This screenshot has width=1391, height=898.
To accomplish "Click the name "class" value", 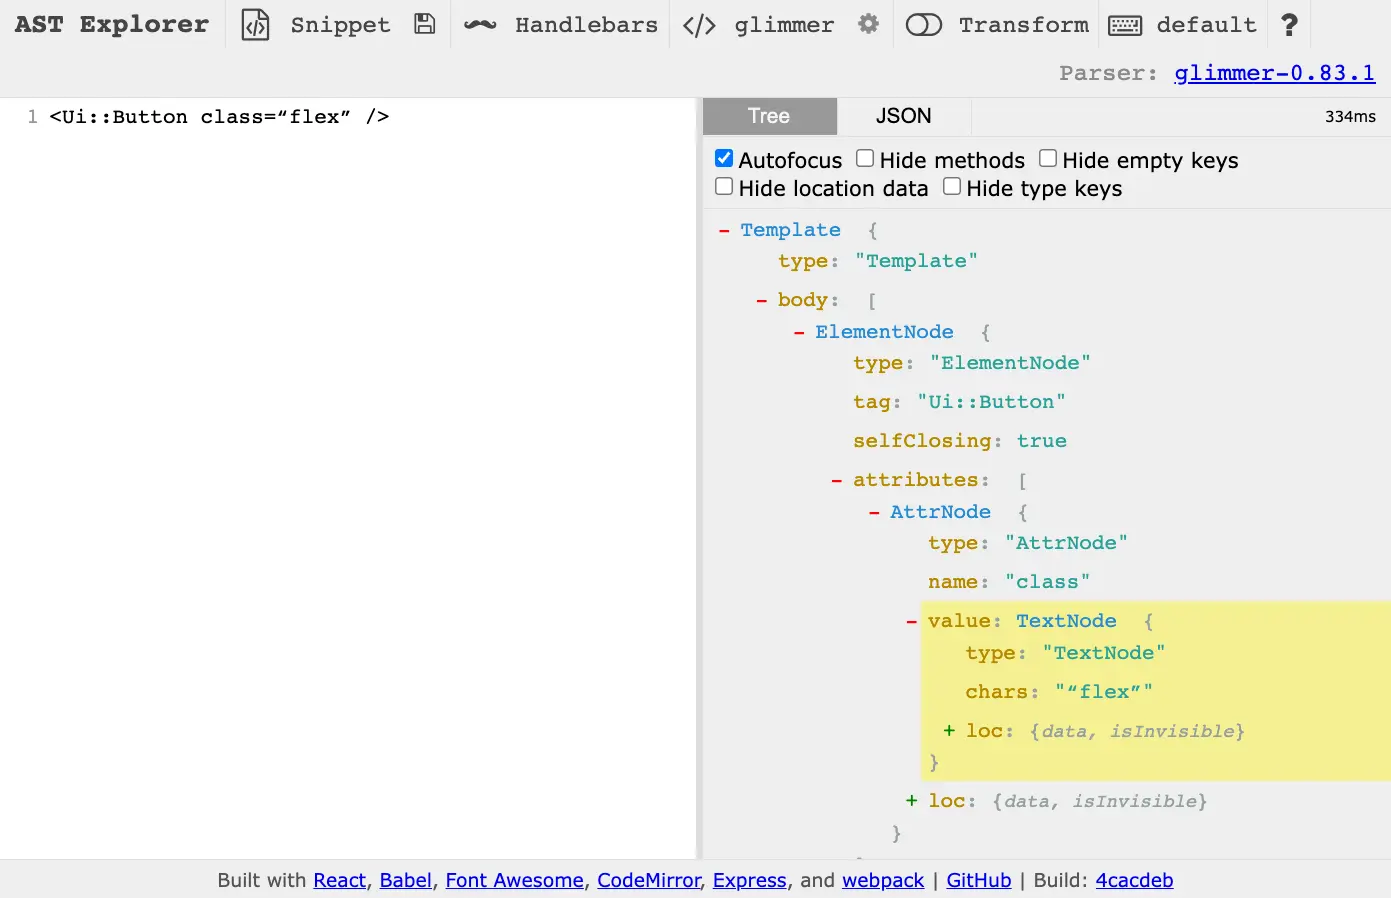I will click(1048, 582).
